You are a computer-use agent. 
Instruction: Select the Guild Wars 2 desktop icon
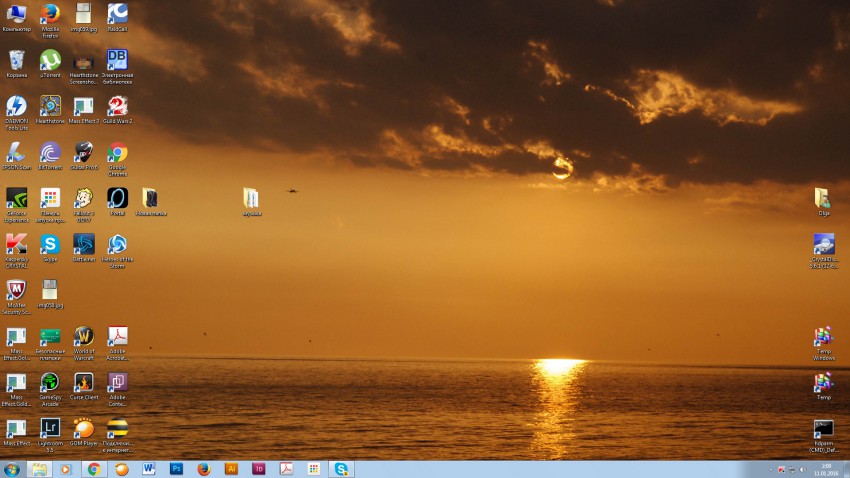(x=117, y=105)
